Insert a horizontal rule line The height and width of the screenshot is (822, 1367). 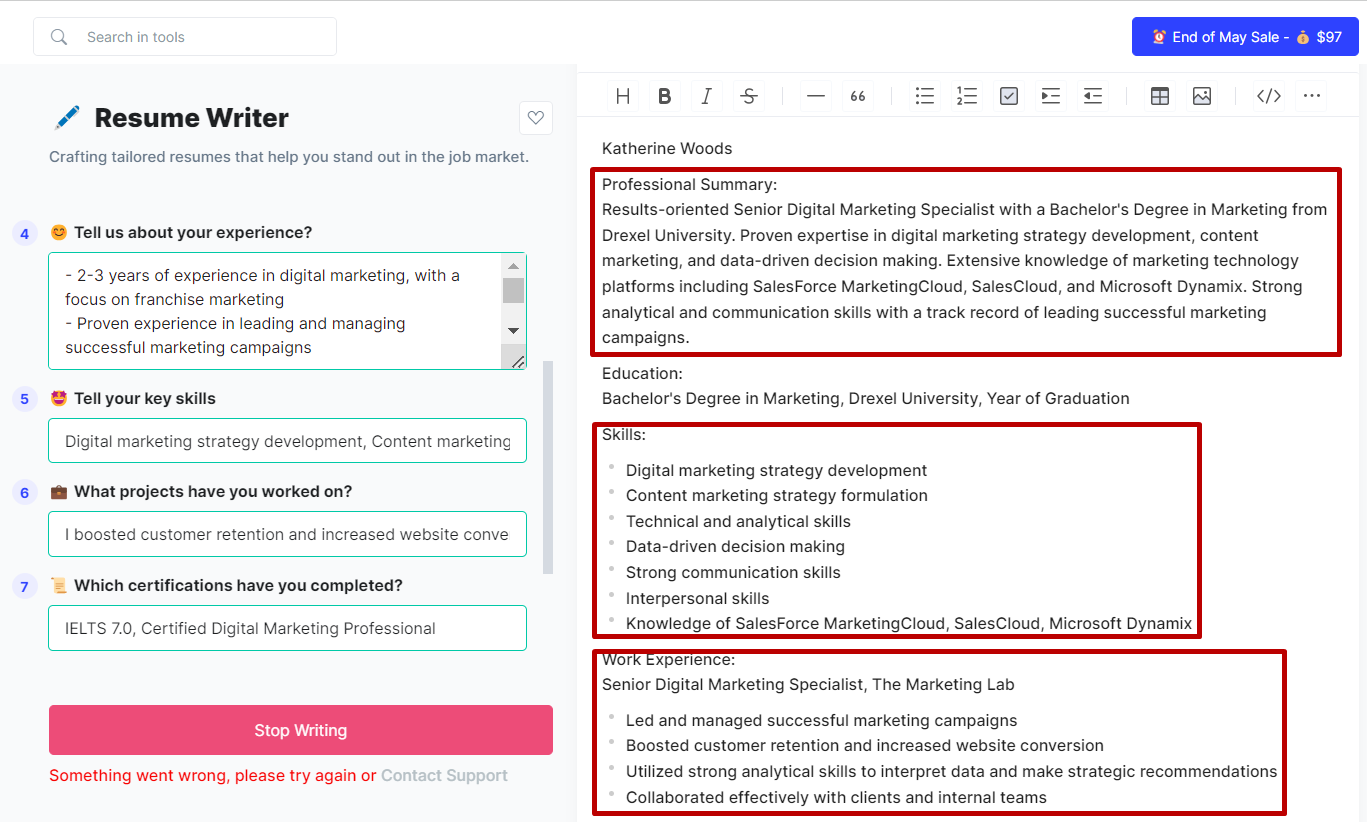[x=816, y=96]
